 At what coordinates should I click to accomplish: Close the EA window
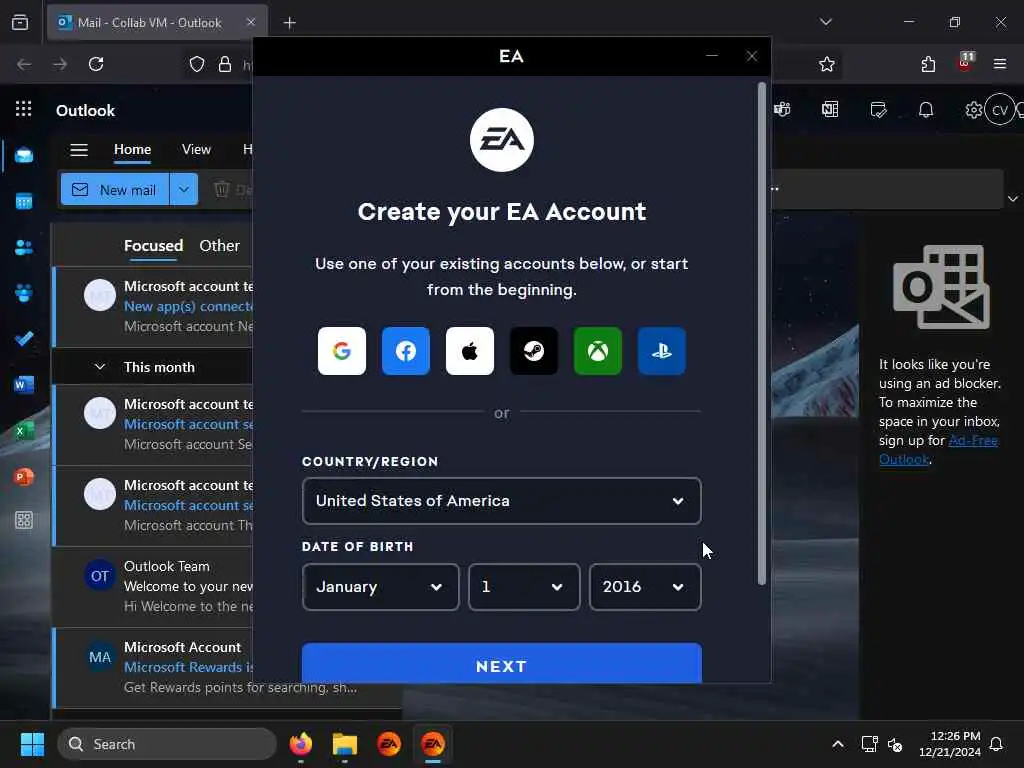752,56
